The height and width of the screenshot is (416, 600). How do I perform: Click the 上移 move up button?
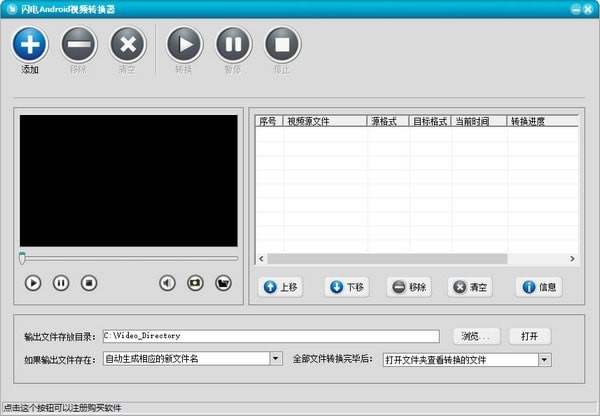(x=280, y=287)
